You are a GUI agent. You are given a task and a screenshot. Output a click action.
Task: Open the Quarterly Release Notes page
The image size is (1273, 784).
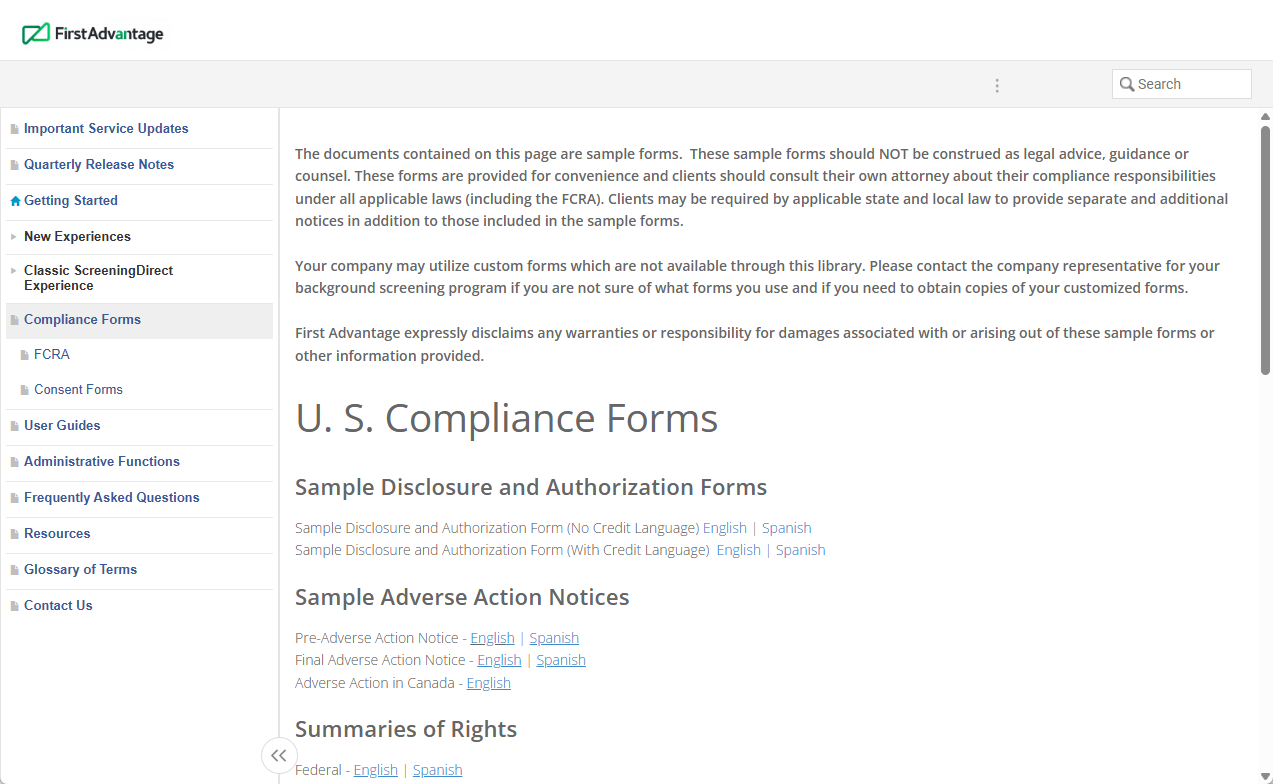99,164
